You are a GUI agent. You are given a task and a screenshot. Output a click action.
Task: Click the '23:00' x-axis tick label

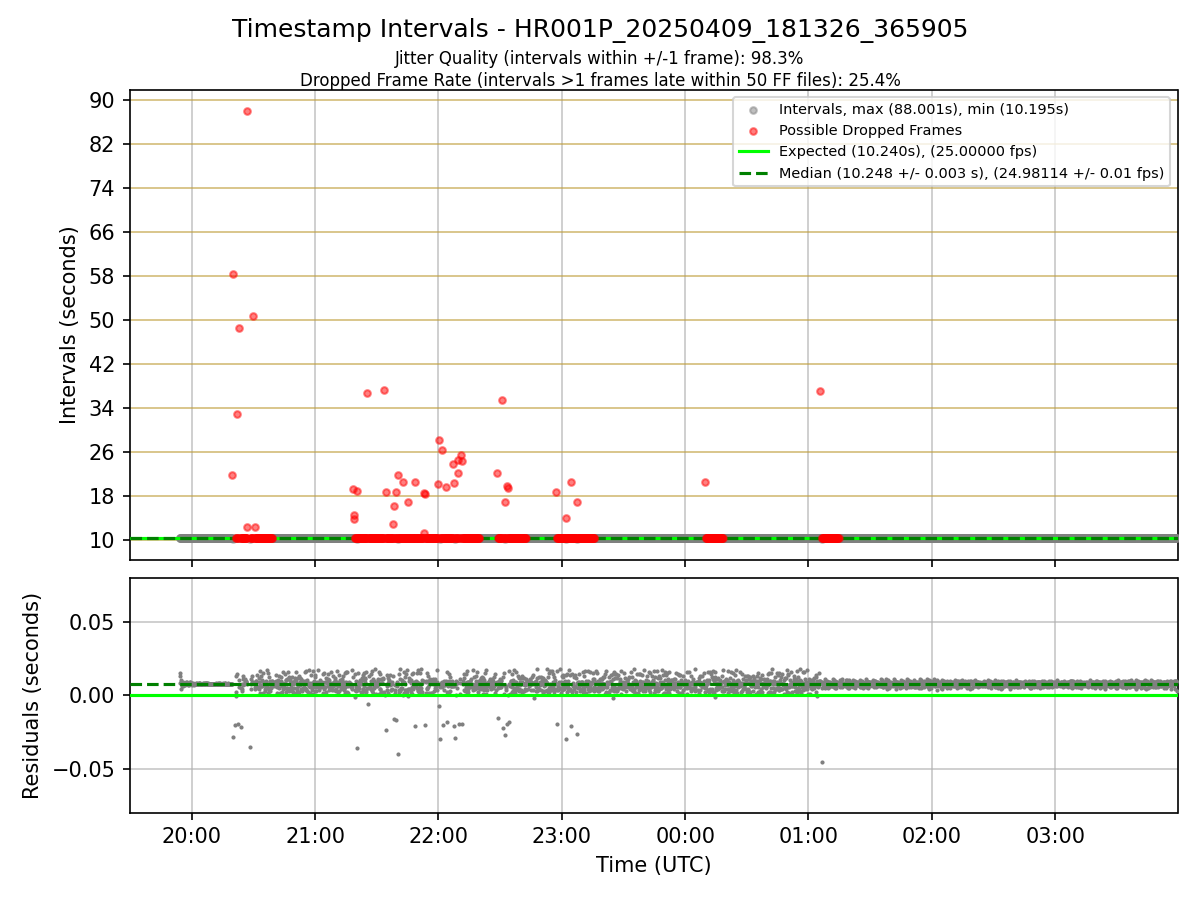click(x=561, y=835)
